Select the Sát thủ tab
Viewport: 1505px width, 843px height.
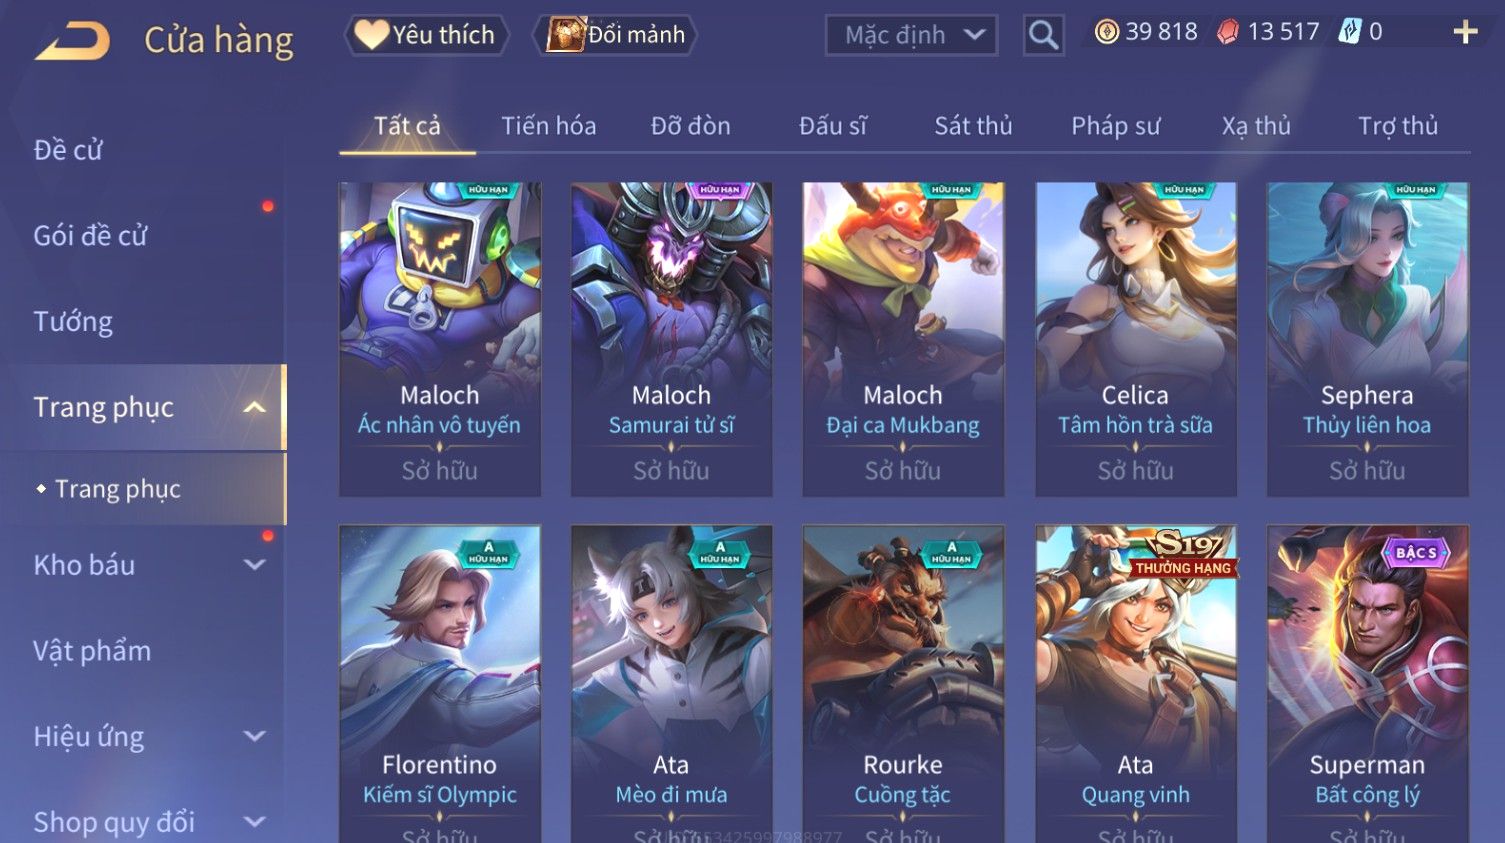pos(973,126)
